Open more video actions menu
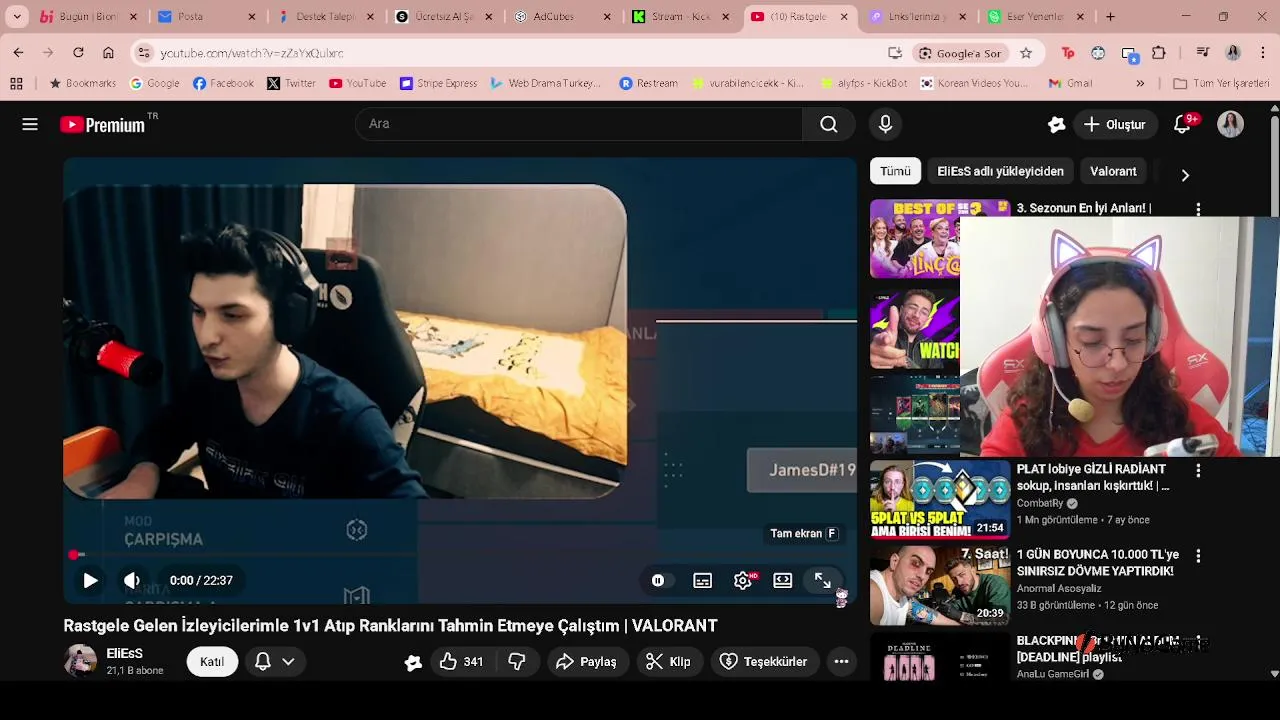 [842, 661]
